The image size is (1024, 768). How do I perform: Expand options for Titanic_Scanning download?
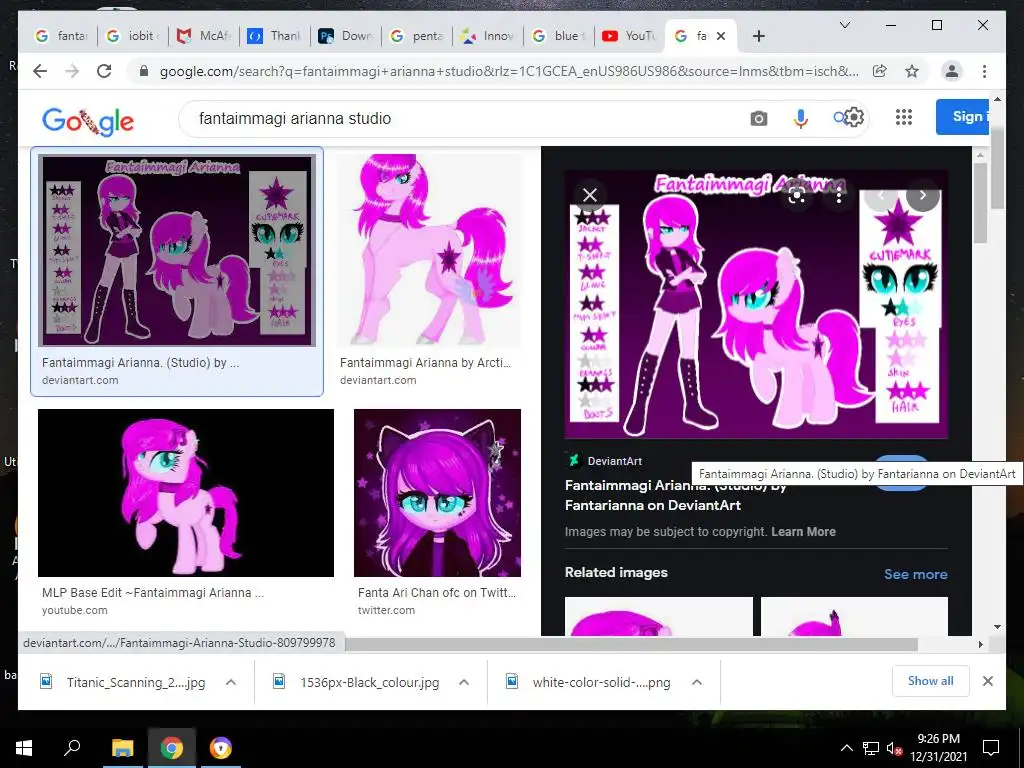pos(231,682)
